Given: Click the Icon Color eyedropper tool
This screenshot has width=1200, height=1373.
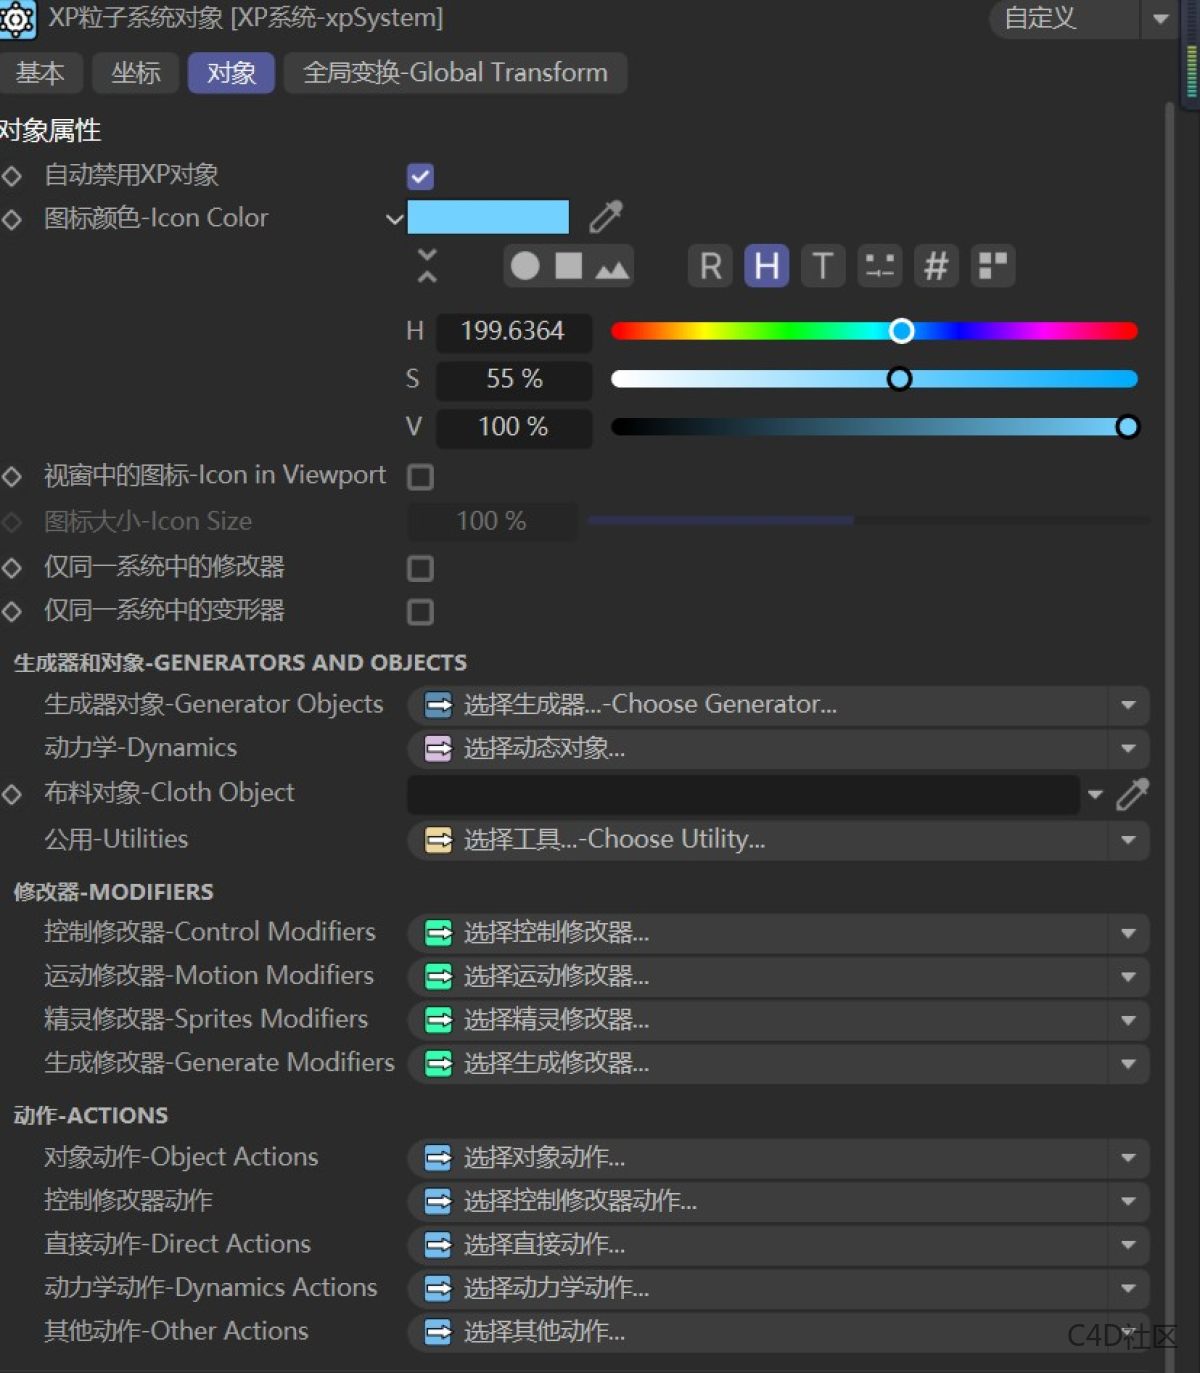Looking at the screenshot, I should [x=606, y=216].
